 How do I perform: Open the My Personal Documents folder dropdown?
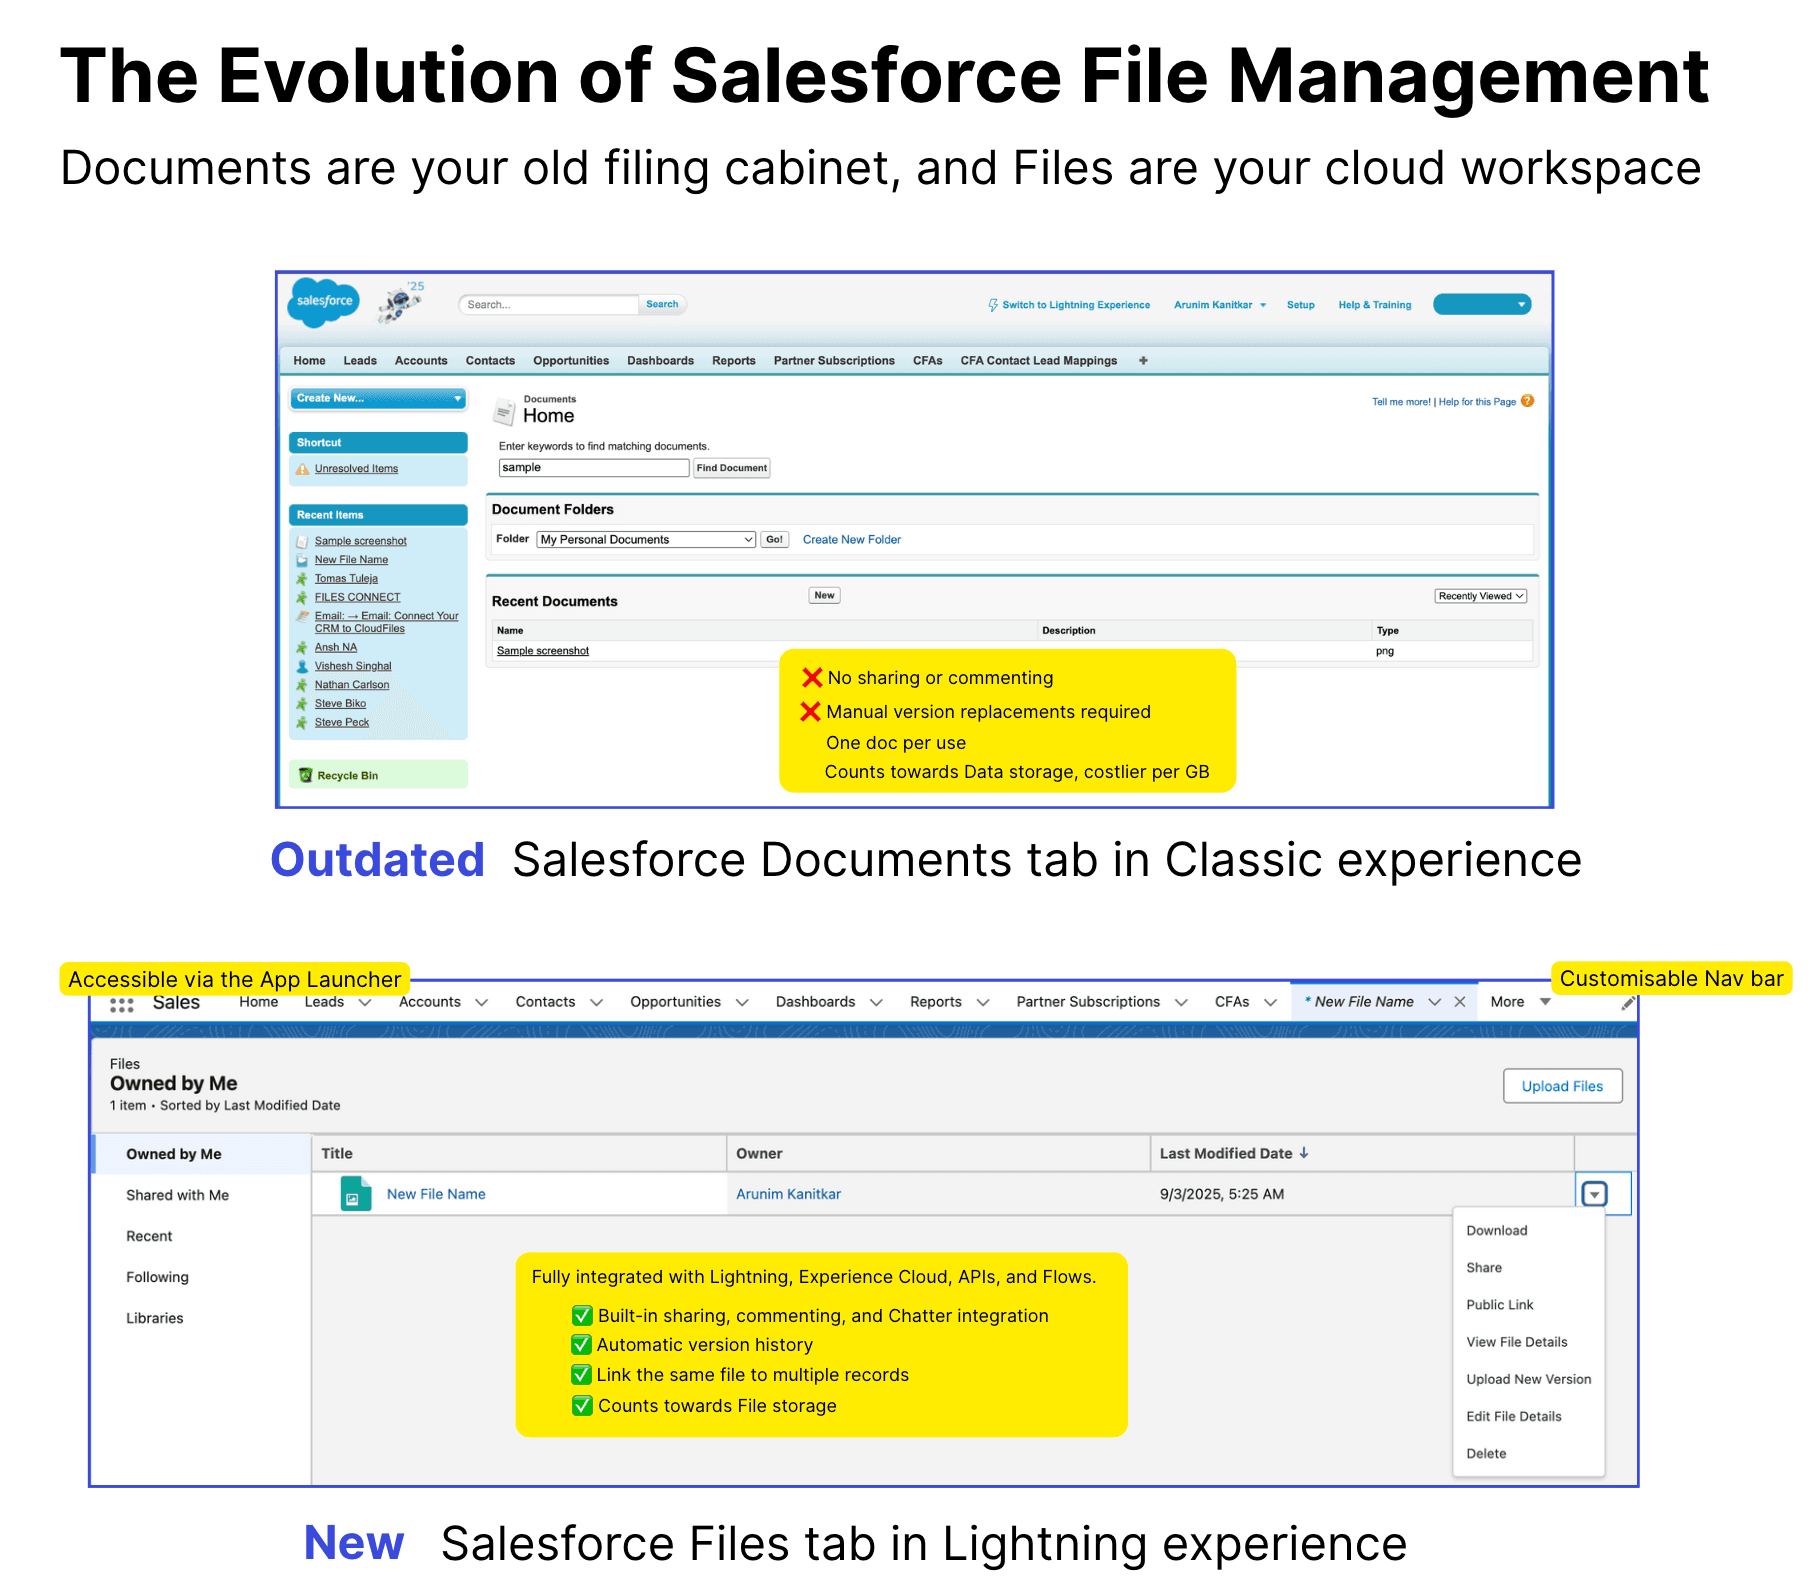click(646, 540)
